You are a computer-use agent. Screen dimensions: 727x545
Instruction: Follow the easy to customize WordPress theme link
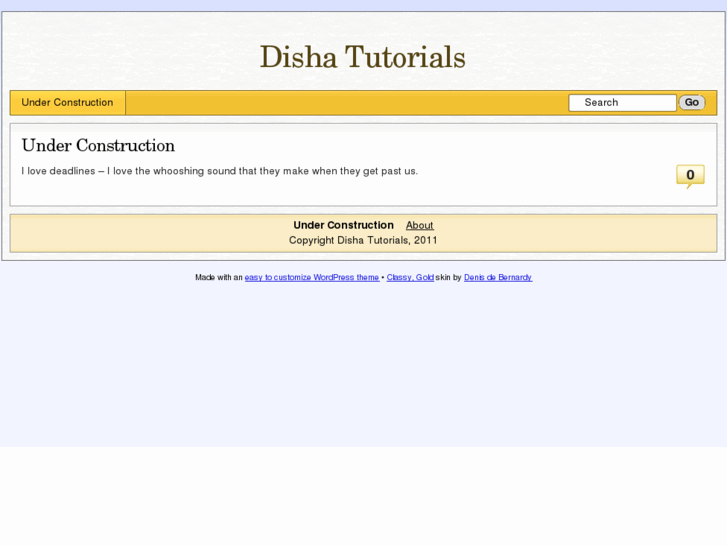click(x=312, y=277)
